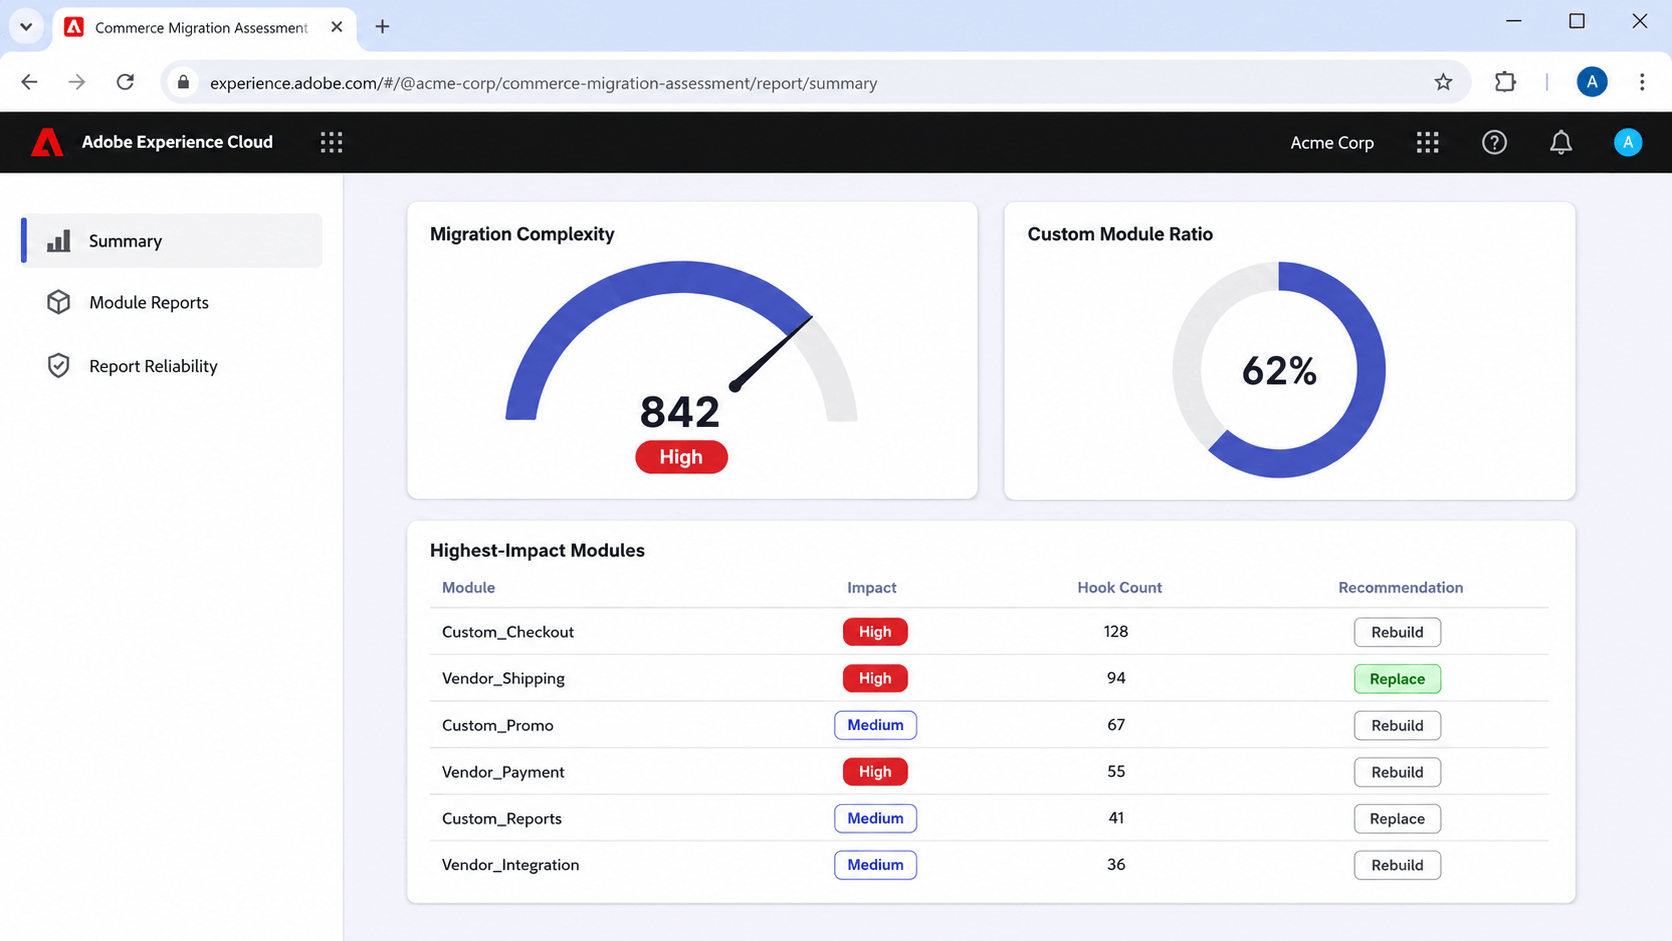Click the Vendor_Payment module name
Screen dimensions: 1672x941
(x=503, y=772)
